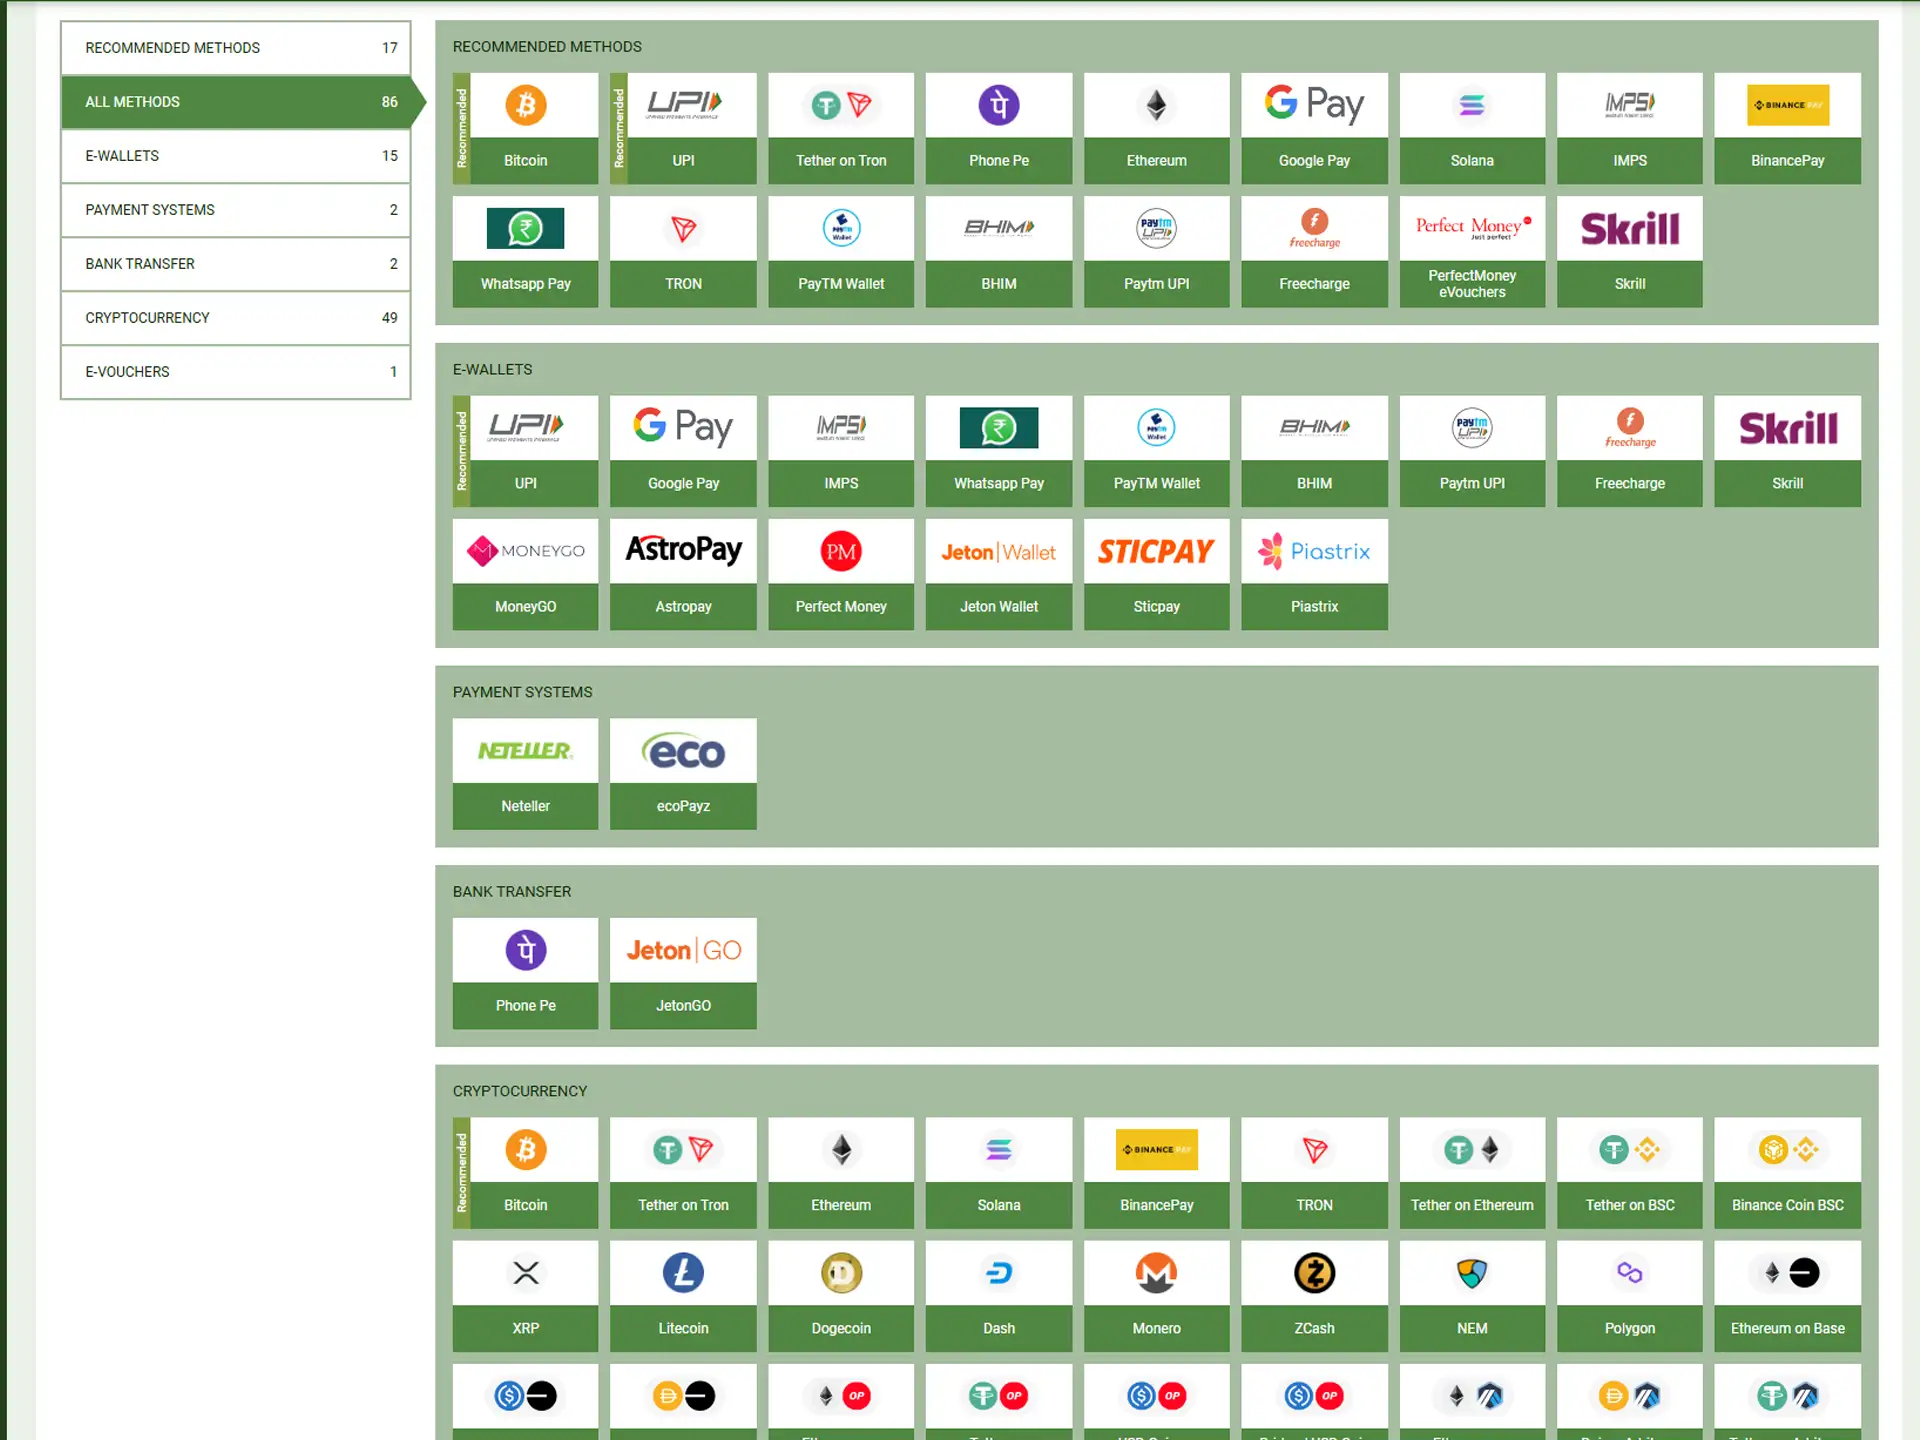Screen dimensions: 1920x1440
Task: Choose Google Pay in E-Wallets section
Action: pyautogui.click(x=683, y=451)
